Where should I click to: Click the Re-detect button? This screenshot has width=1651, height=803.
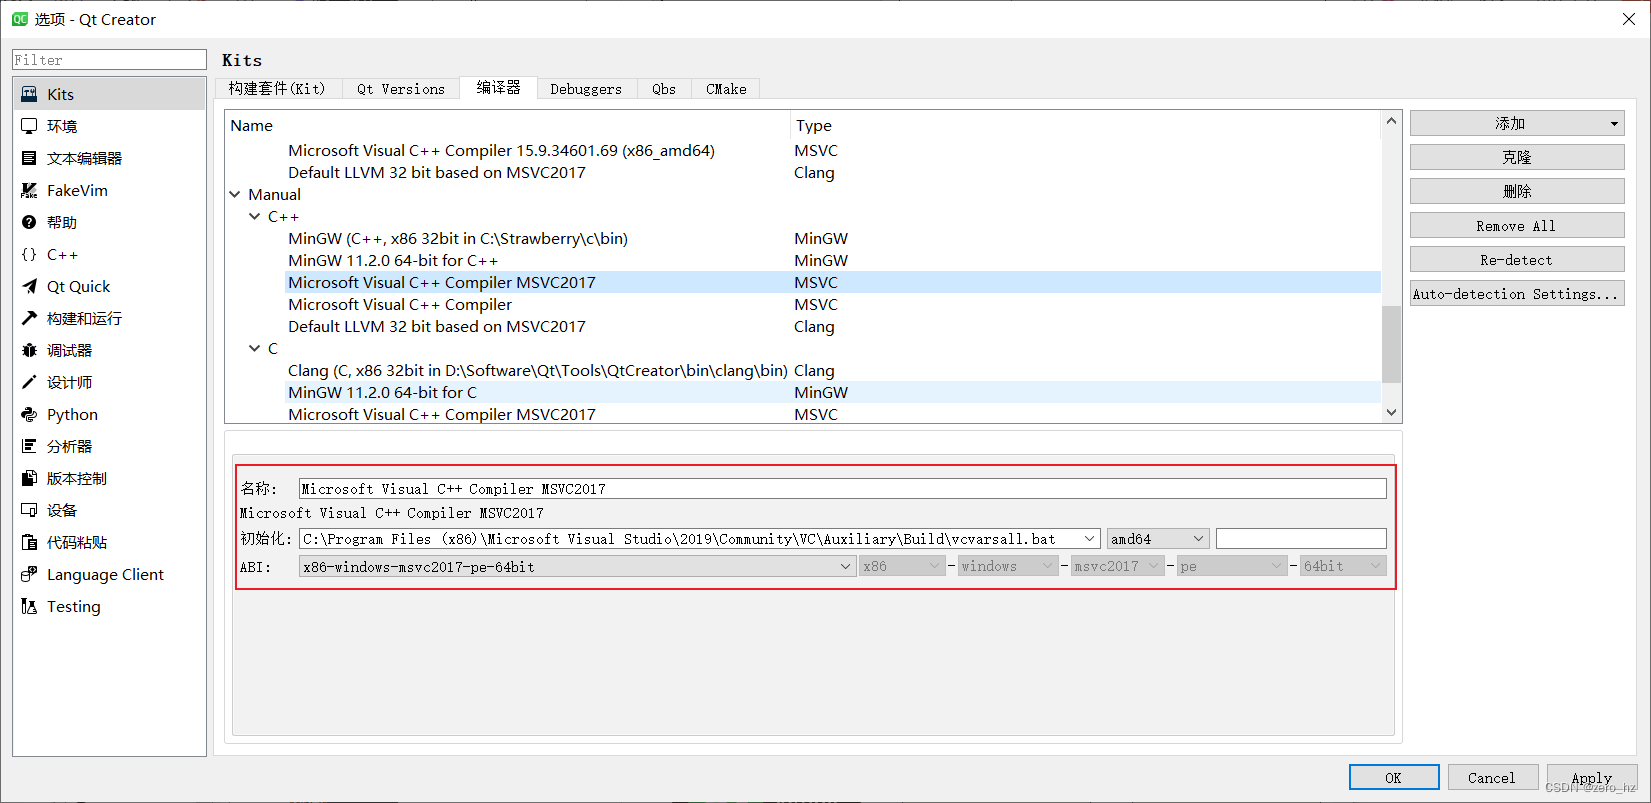pos(1517,259)
